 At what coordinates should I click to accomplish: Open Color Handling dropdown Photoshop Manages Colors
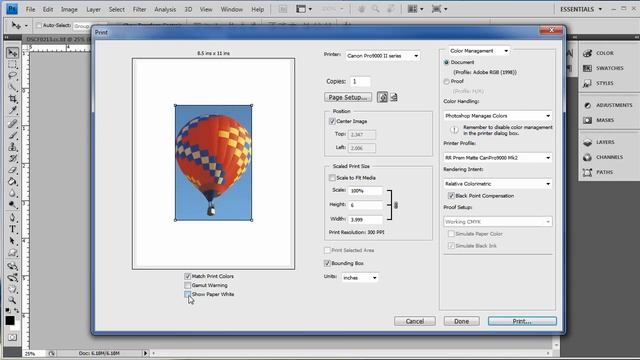(x=498, y=116)
